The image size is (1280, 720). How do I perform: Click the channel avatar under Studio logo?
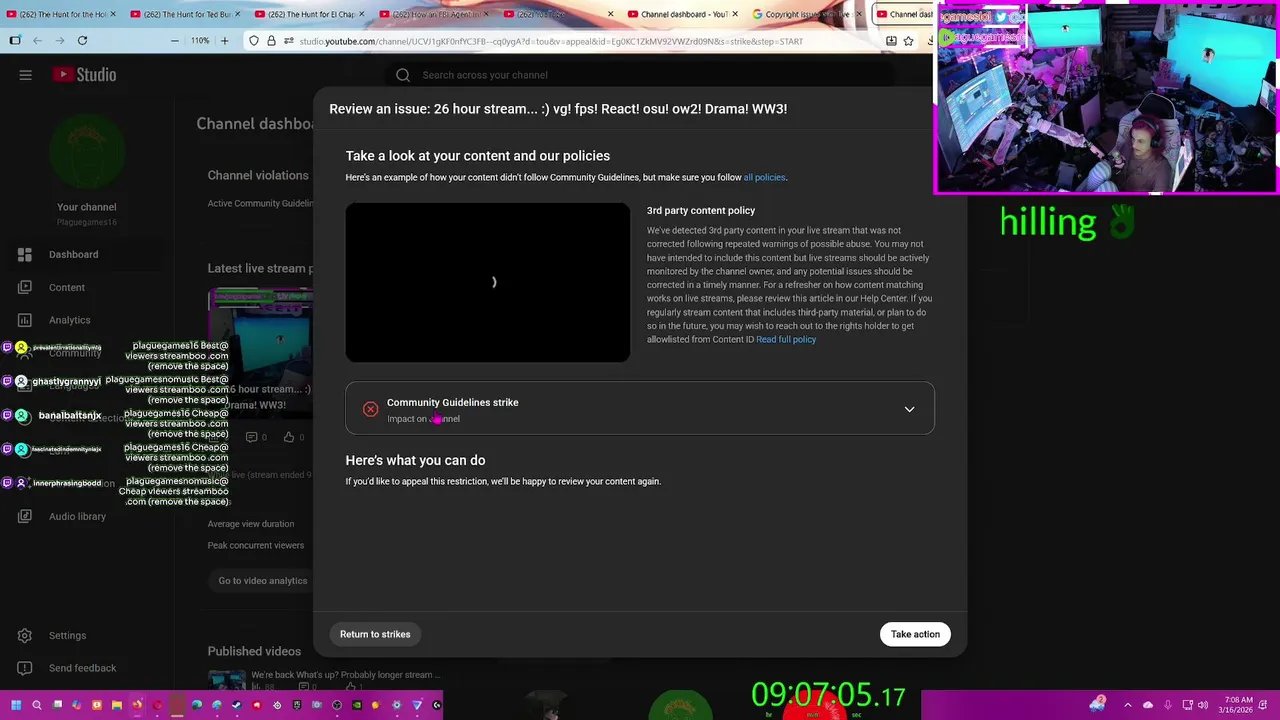(87, 152)
